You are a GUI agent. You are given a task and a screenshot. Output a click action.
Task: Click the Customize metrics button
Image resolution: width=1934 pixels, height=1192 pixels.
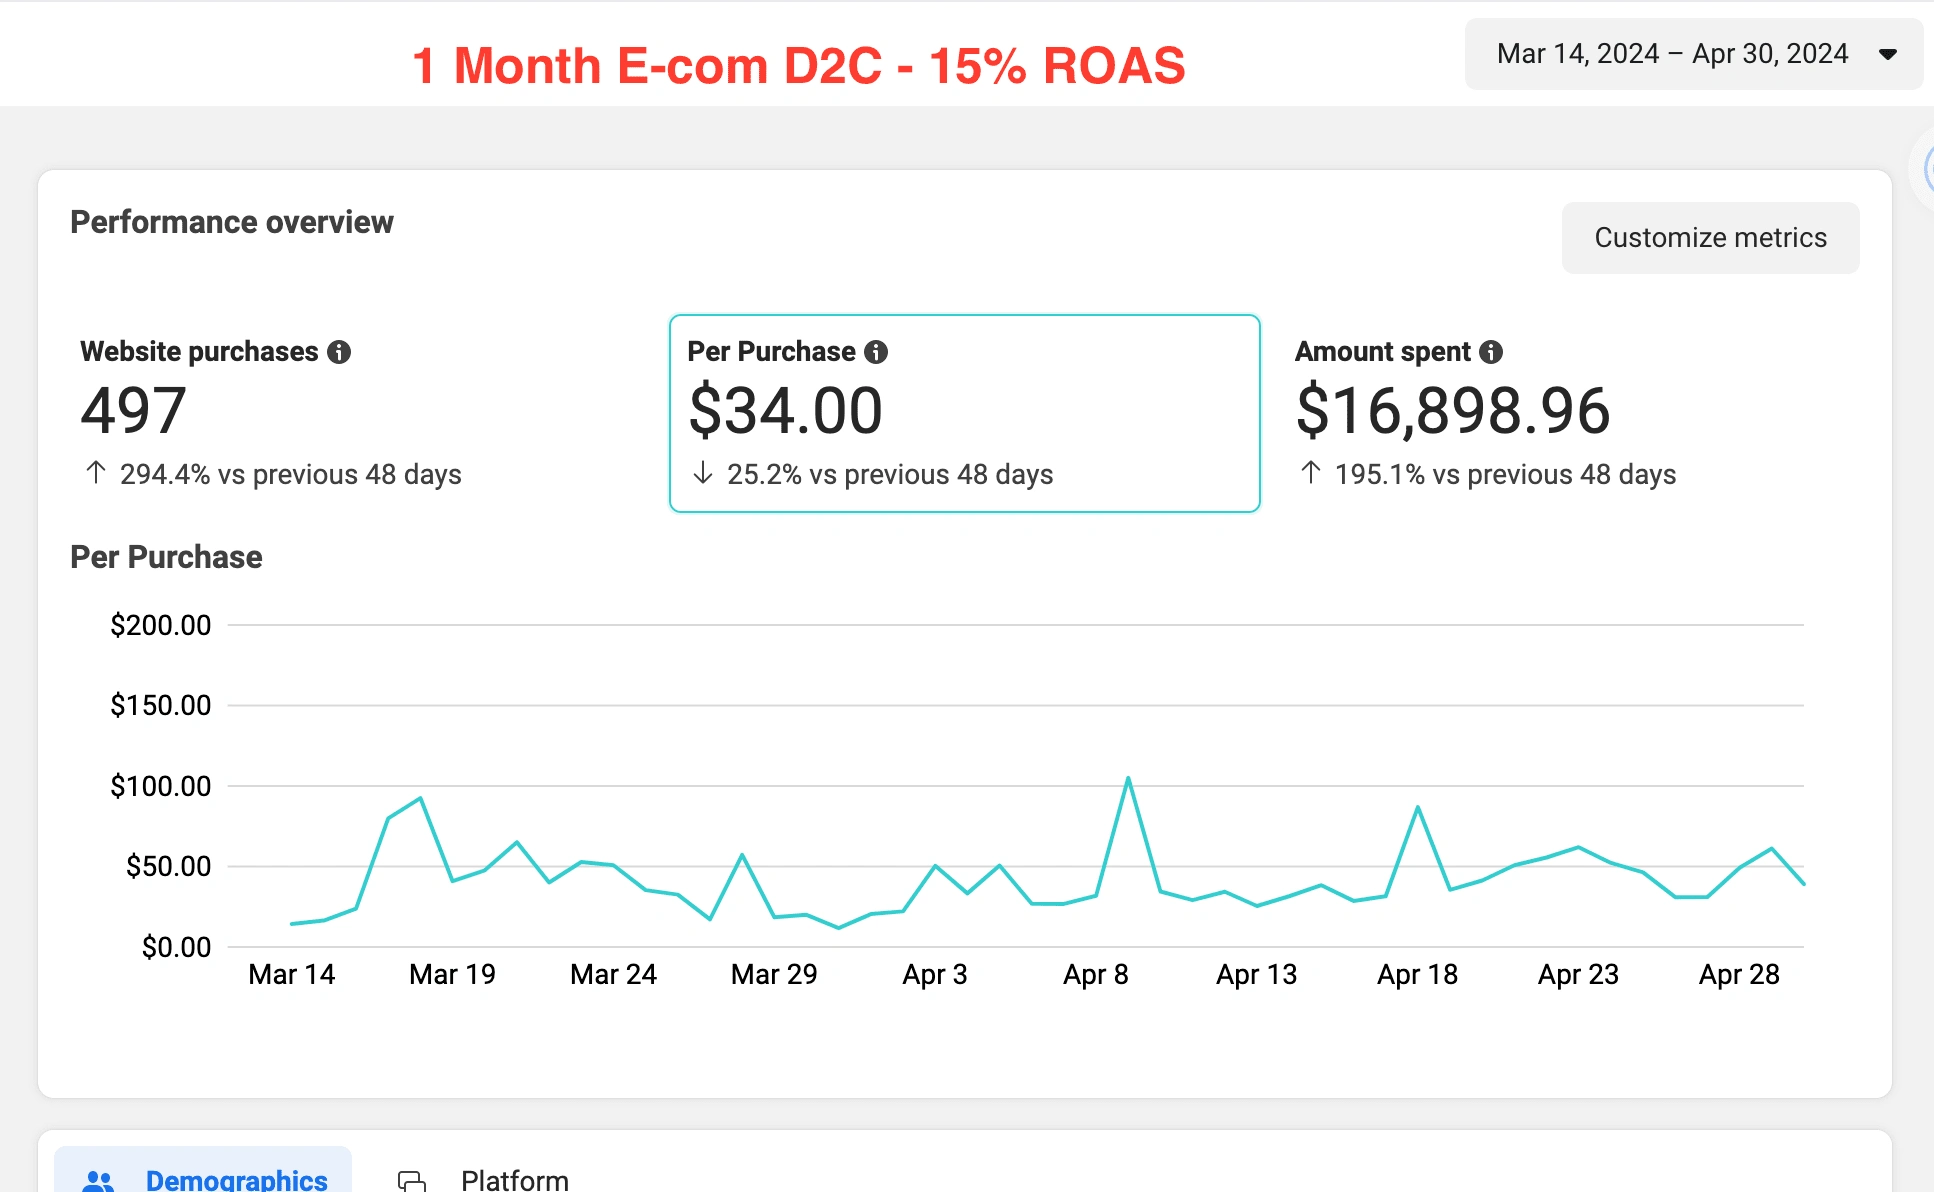tap(1710, 238)
